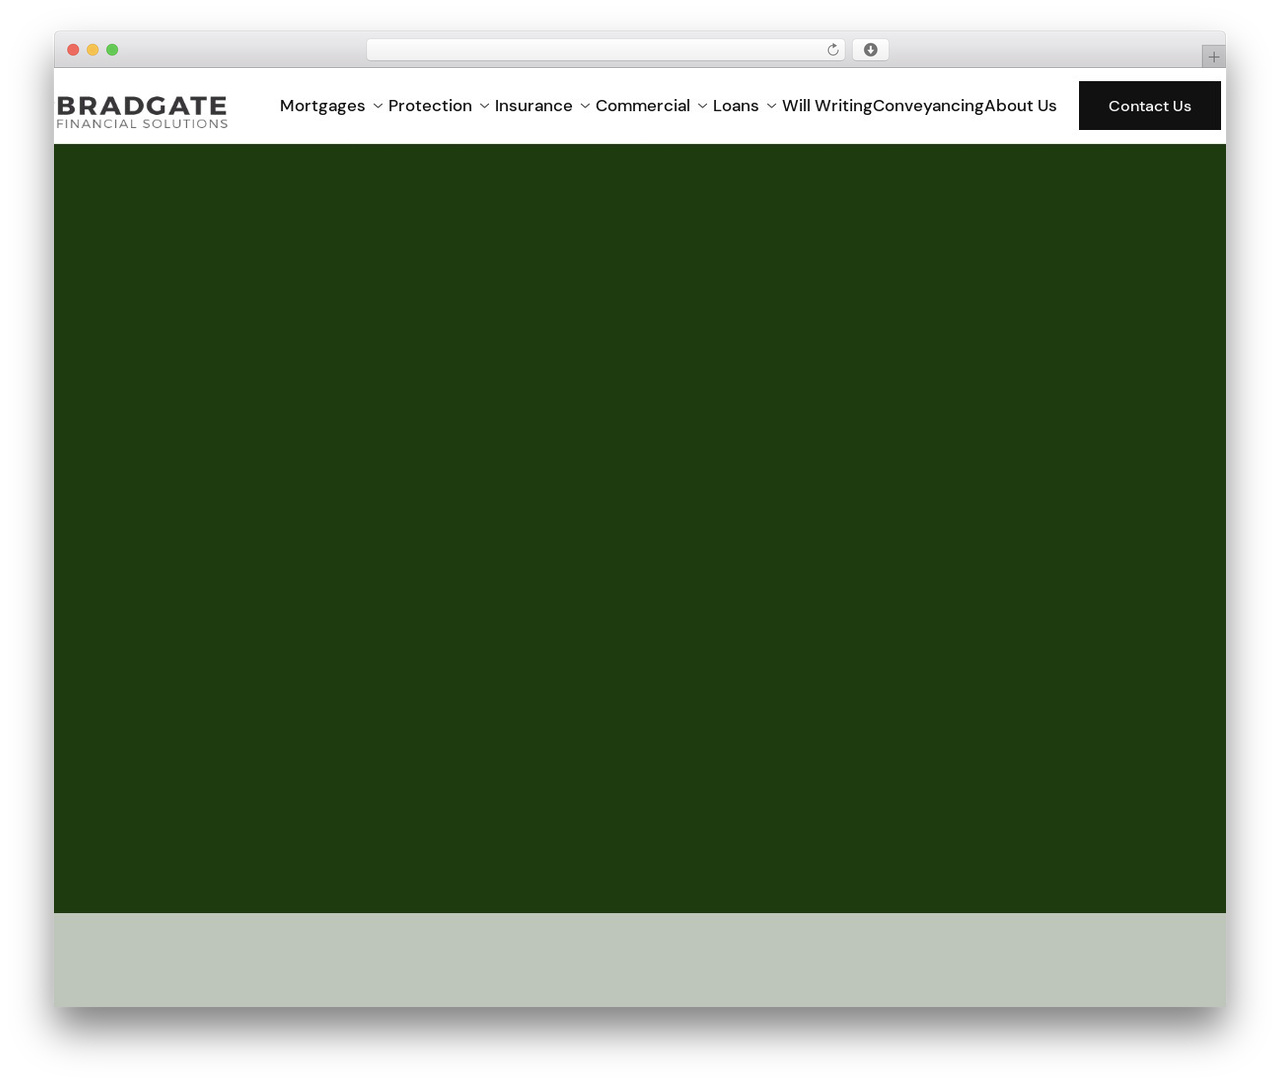Focus the browser address bar
Viewport: 1280px width, 1084px height.
click(x=605, y=50)
